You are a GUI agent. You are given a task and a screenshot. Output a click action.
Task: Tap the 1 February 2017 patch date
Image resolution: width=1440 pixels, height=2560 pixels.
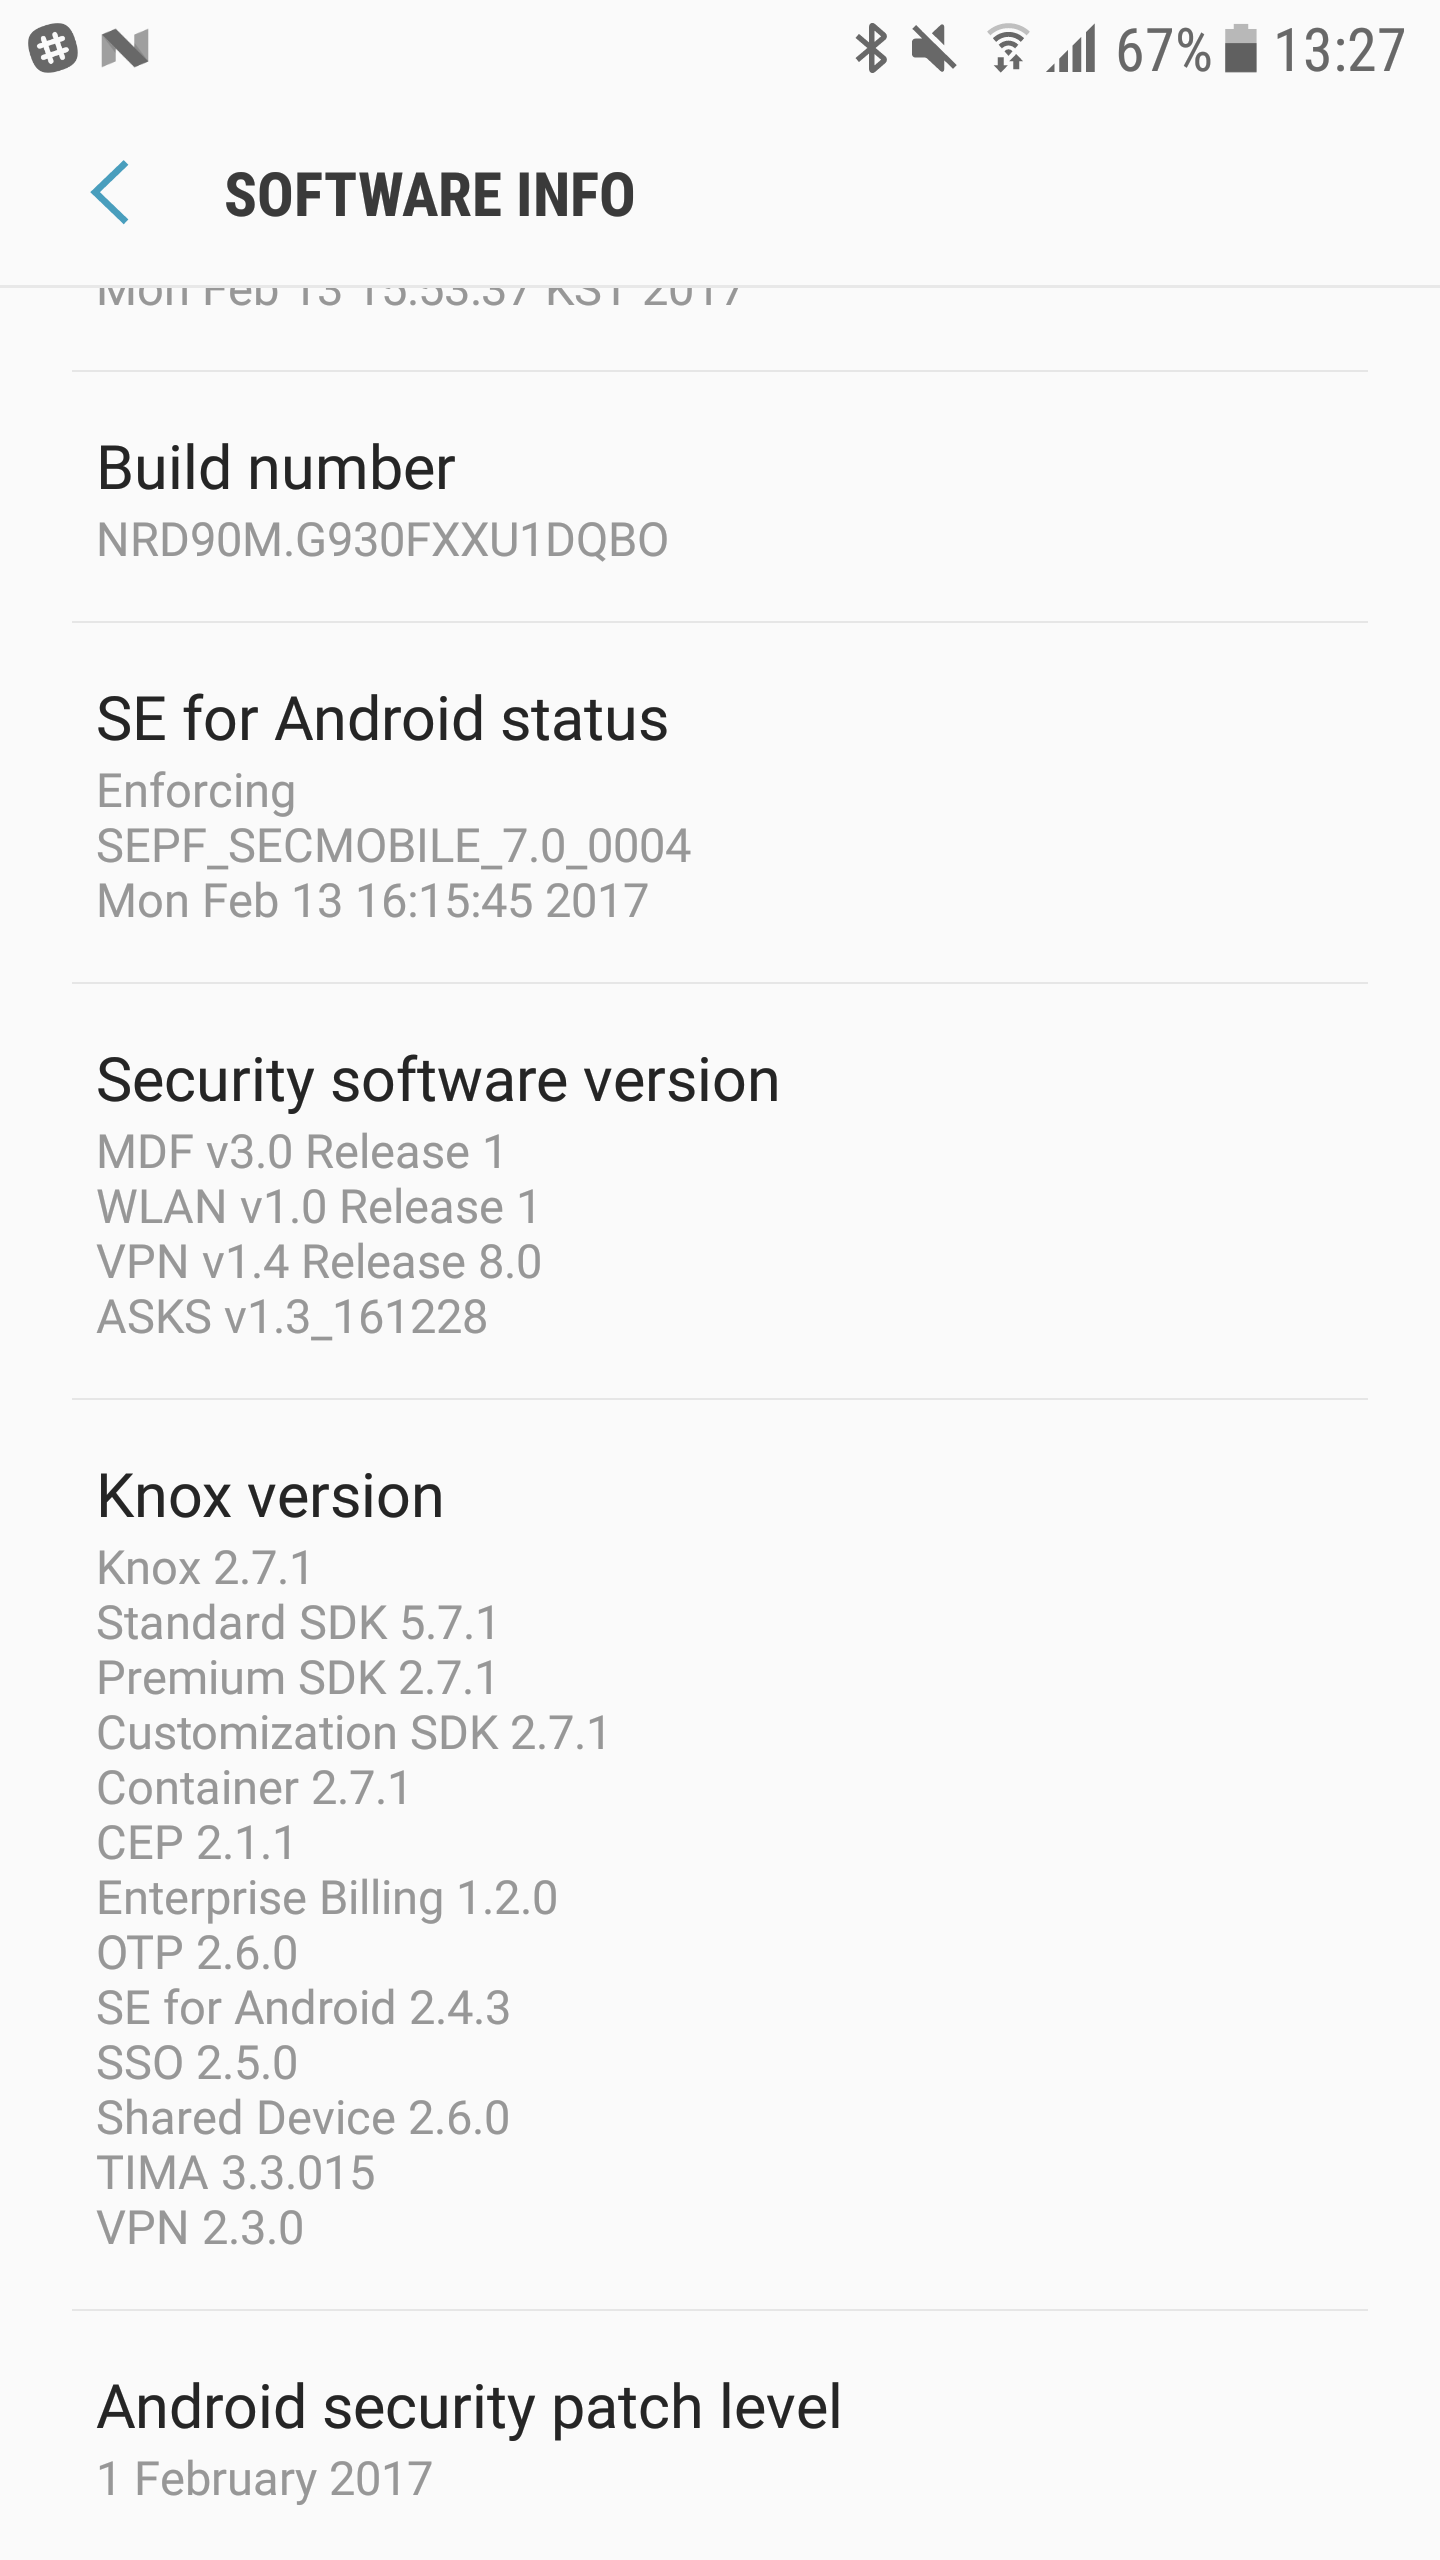(264, 2479)
